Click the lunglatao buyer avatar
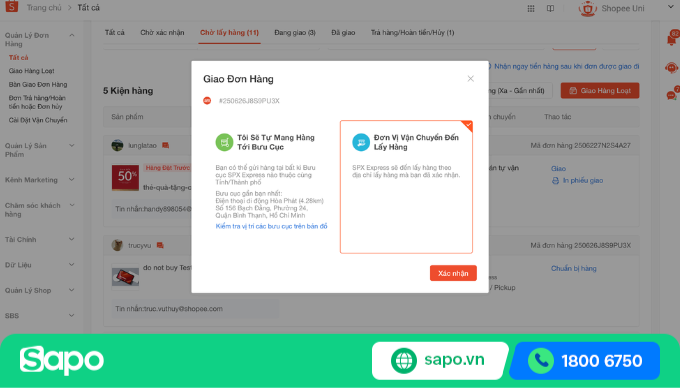 pyautogui.click(x=117, y=145)
